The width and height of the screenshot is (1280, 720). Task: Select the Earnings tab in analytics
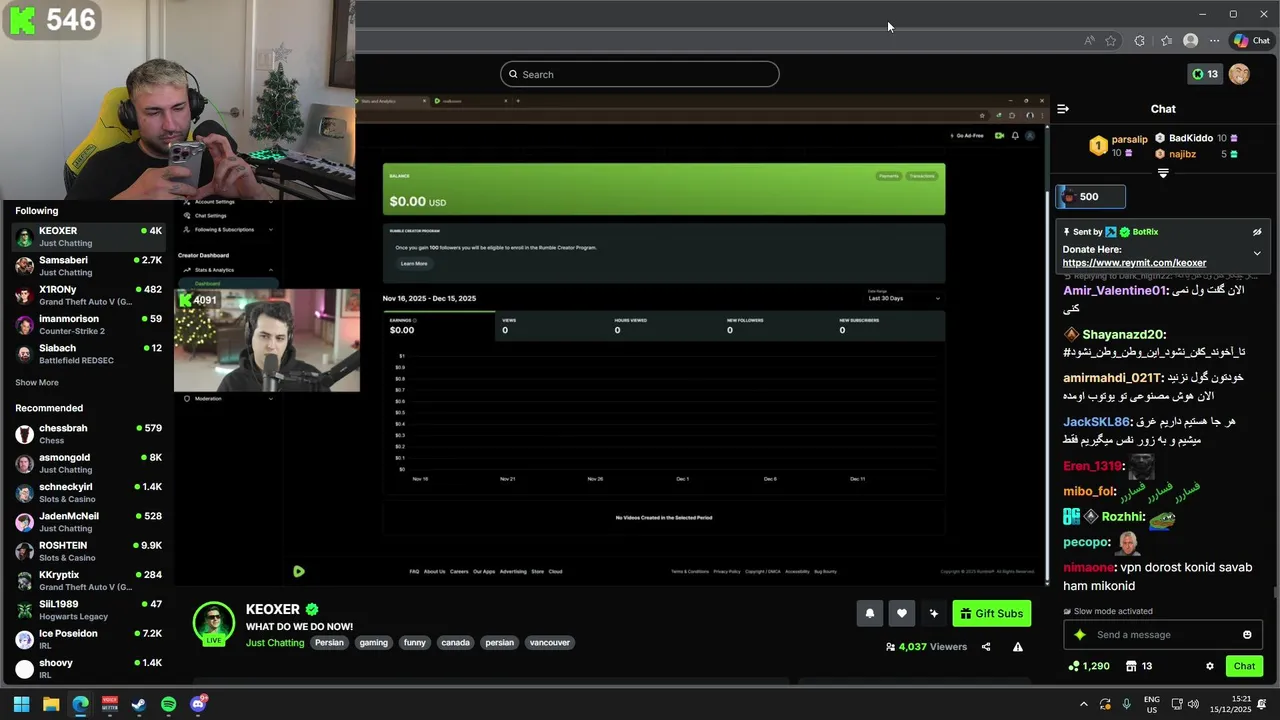439,325
